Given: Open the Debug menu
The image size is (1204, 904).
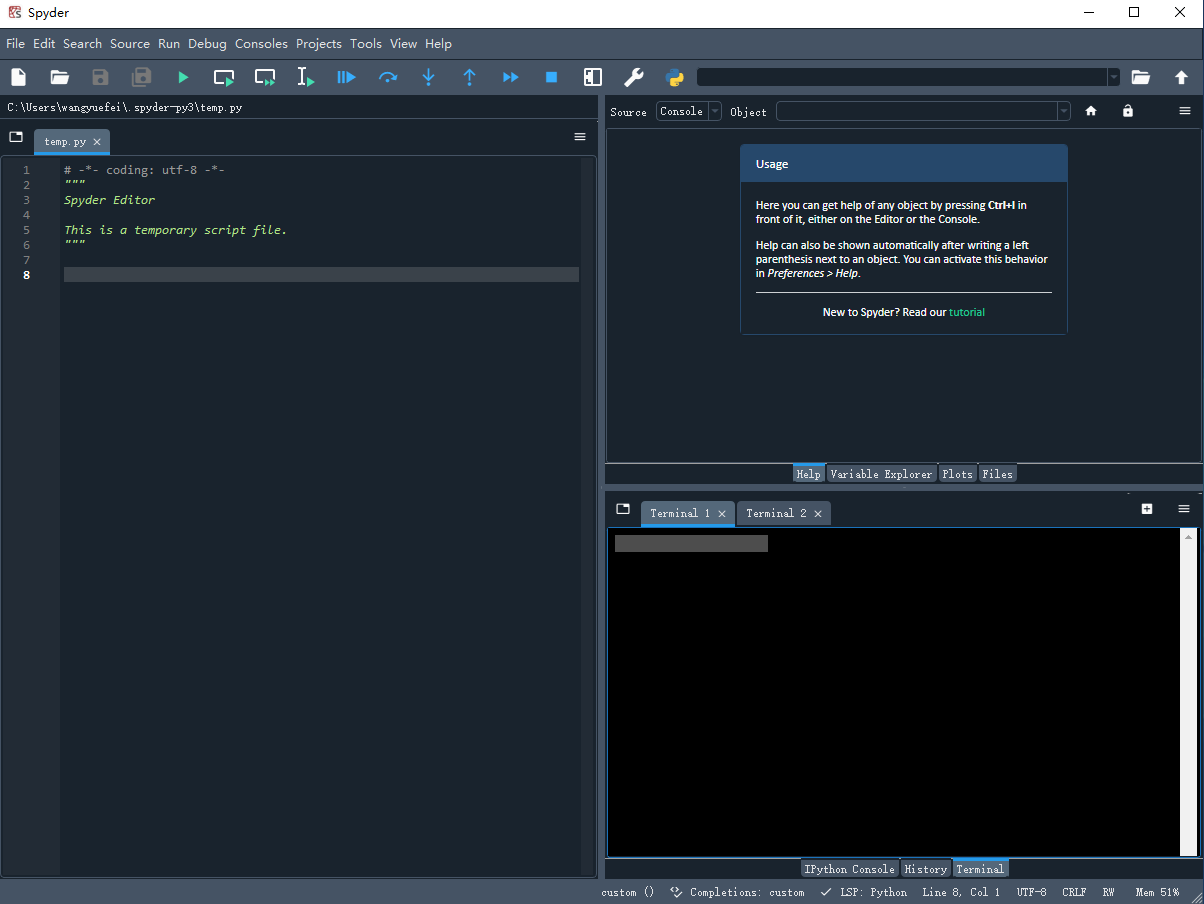Looking at the screenshot, I should click(207, 43).
